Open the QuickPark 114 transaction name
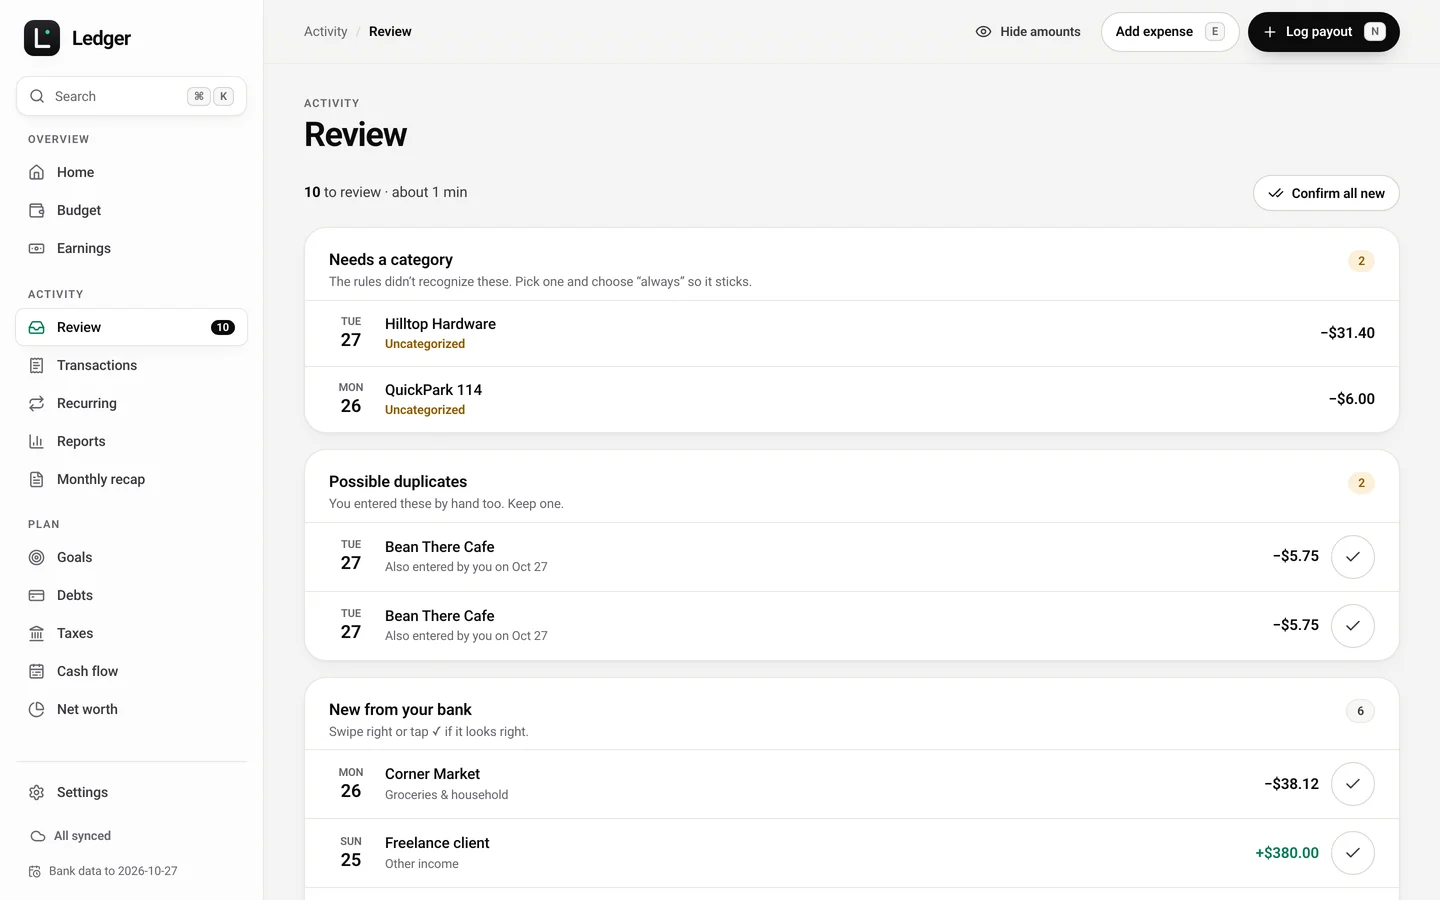This screenshot has height=900, width=1440. [x=433, y=390]
